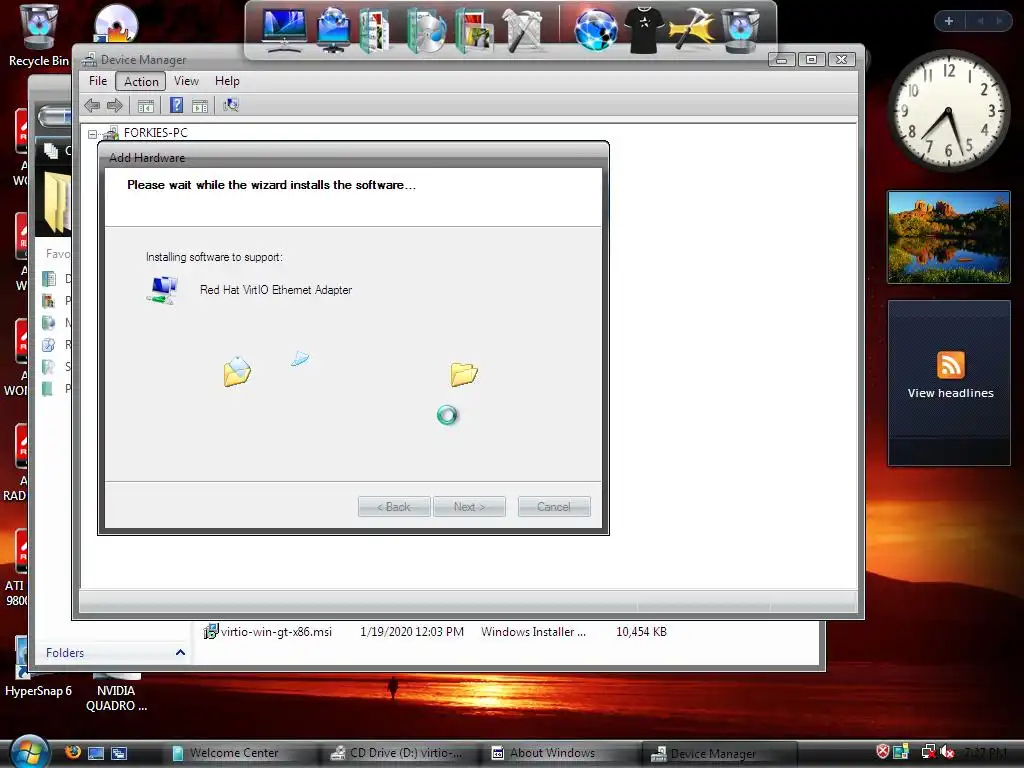1024x768 pixels.
Task: Open the network globe monitor dock icon
Action: [x=334, y=30]
